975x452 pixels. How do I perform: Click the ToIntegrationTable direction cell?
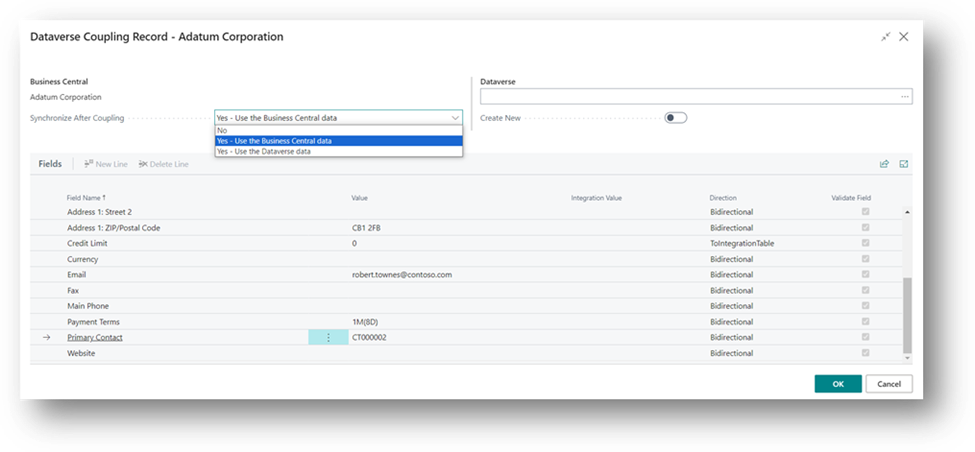pos(742,244)
